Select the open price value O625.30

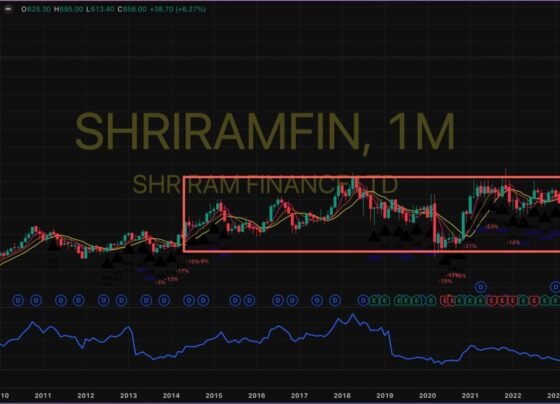tap(36, 9)
